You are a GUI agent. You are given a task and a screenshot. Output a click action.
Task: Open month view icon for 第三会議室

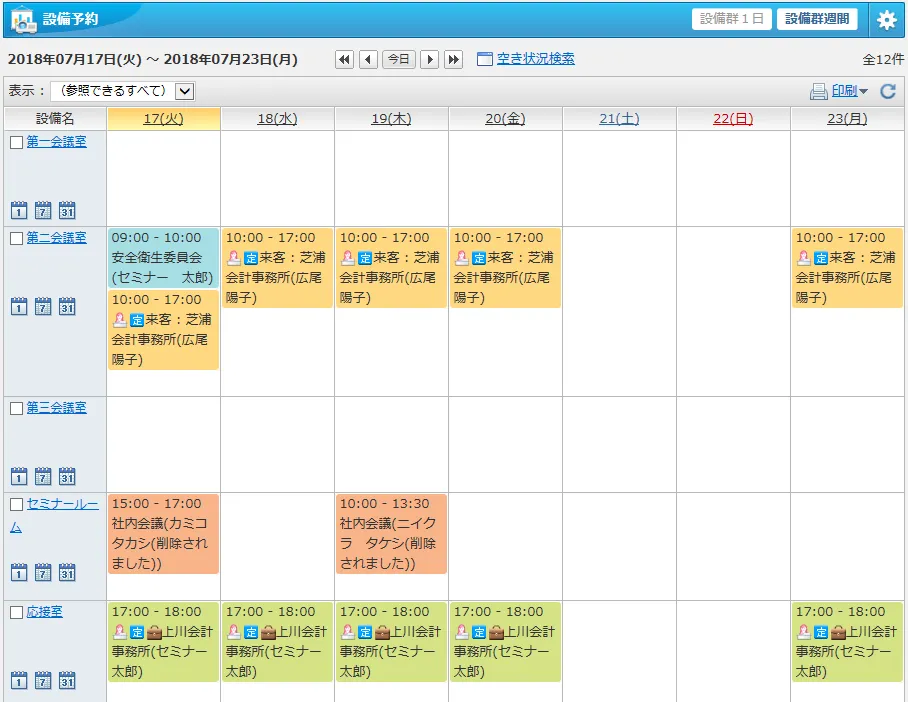67,476
